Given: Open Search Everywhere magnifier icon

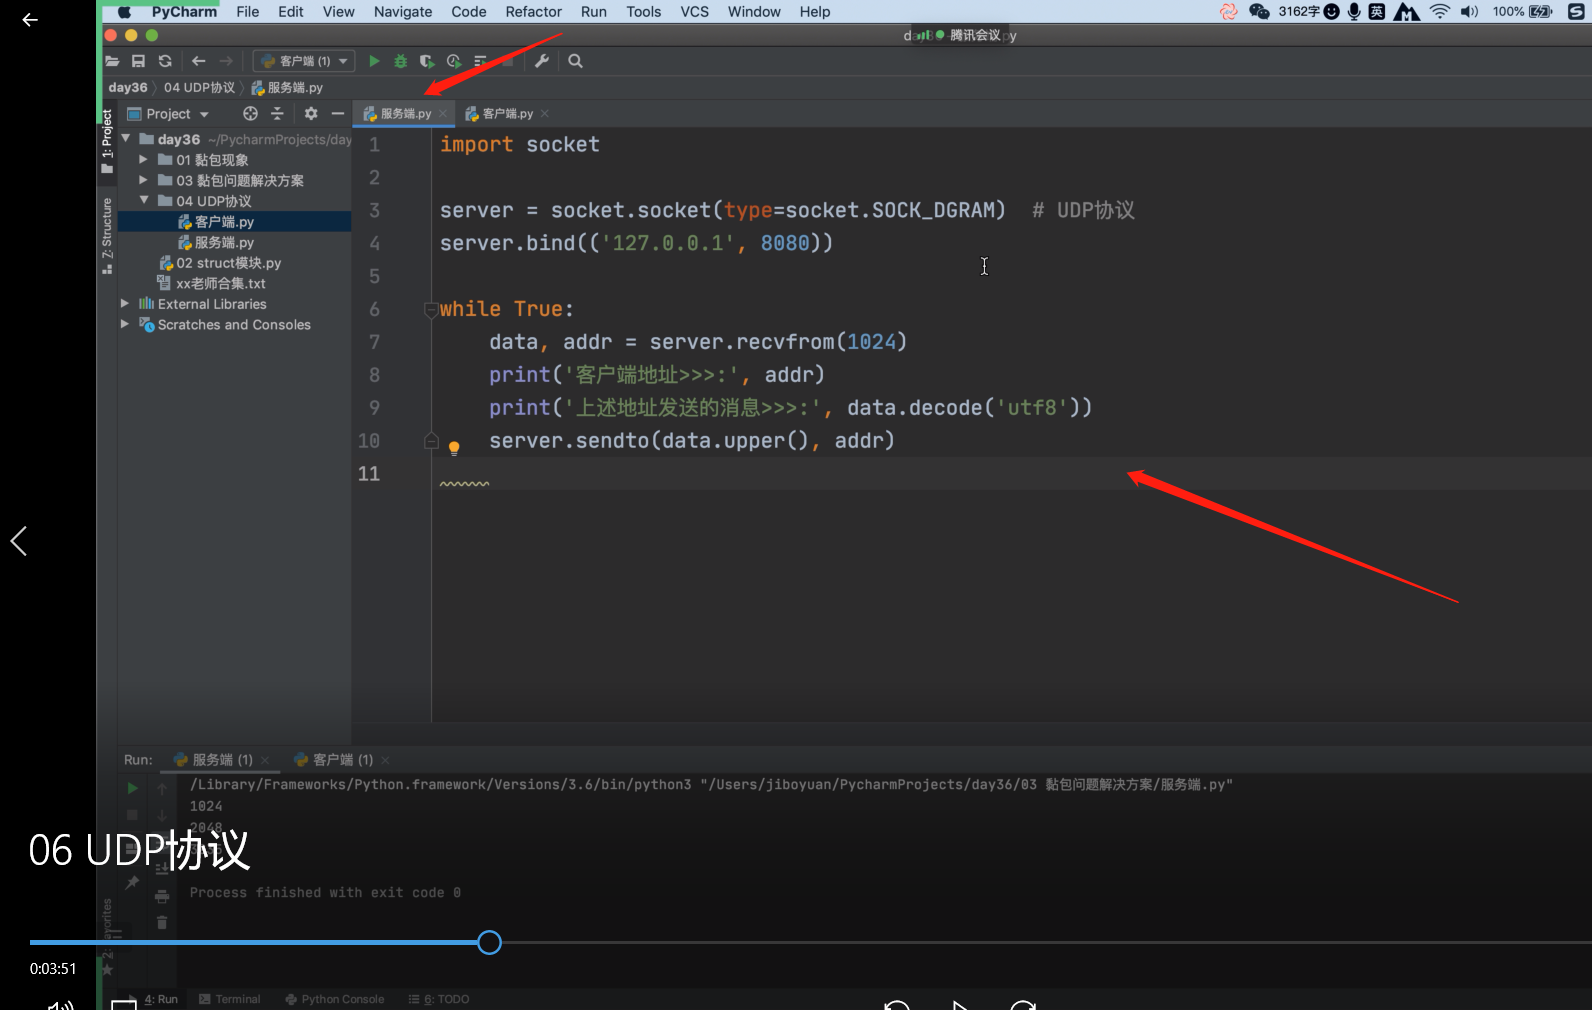Looking at the screenshot, I should [x=575, y=61].
